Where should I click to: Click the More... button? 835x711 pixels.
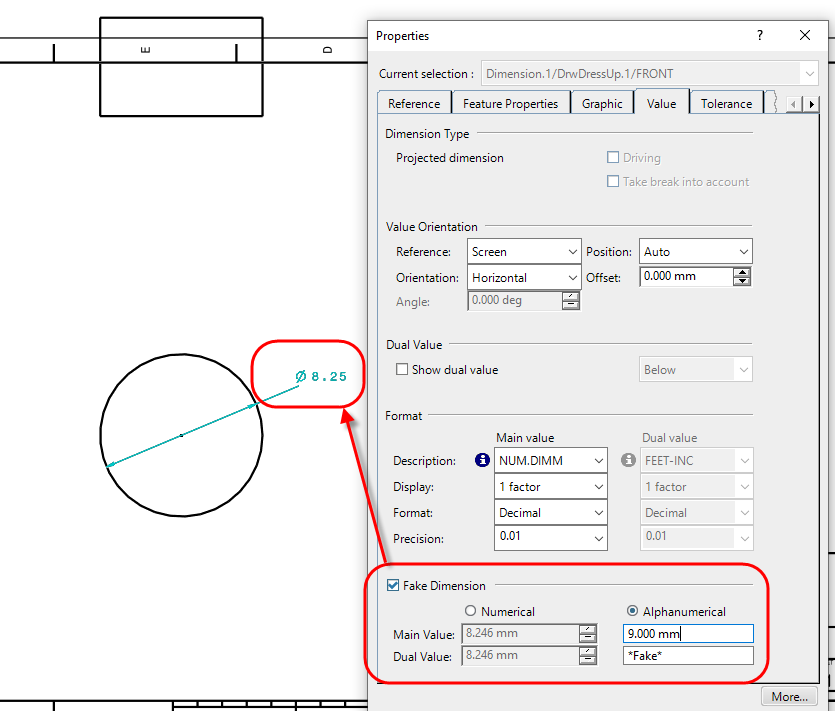coord(789,697)
